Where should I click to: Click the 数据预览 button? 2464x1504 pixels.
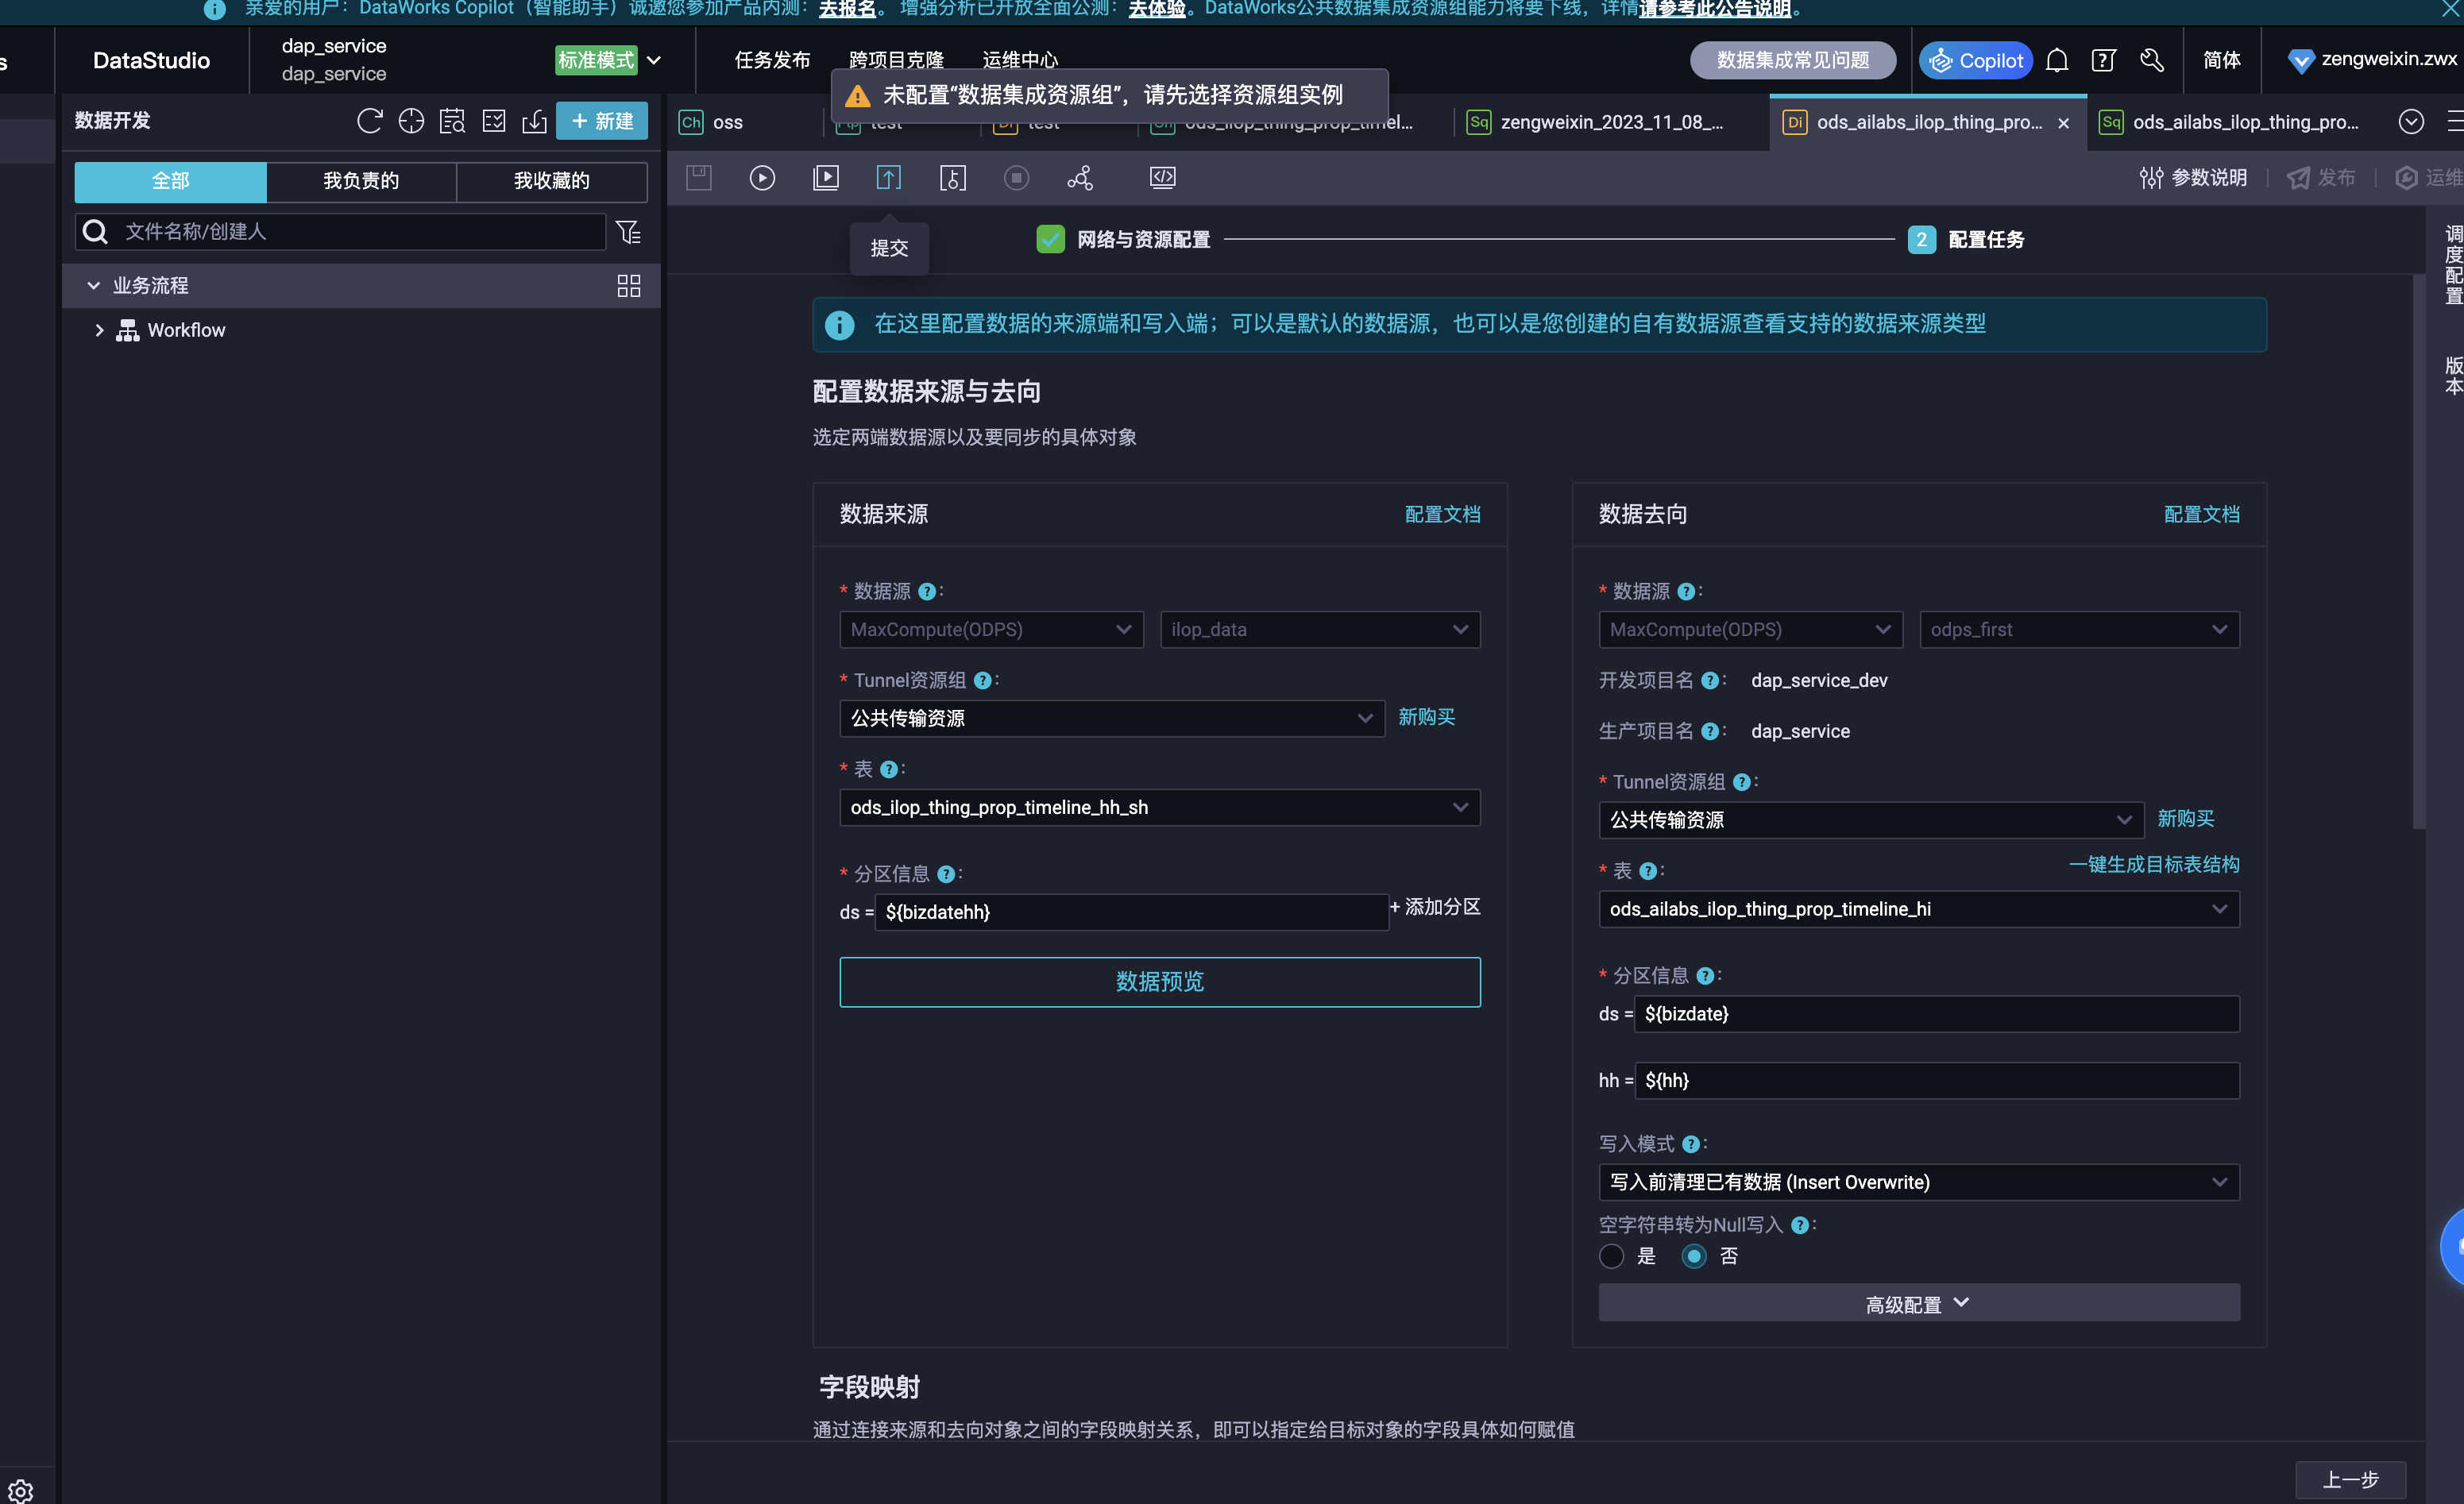tap(1159, 982)
